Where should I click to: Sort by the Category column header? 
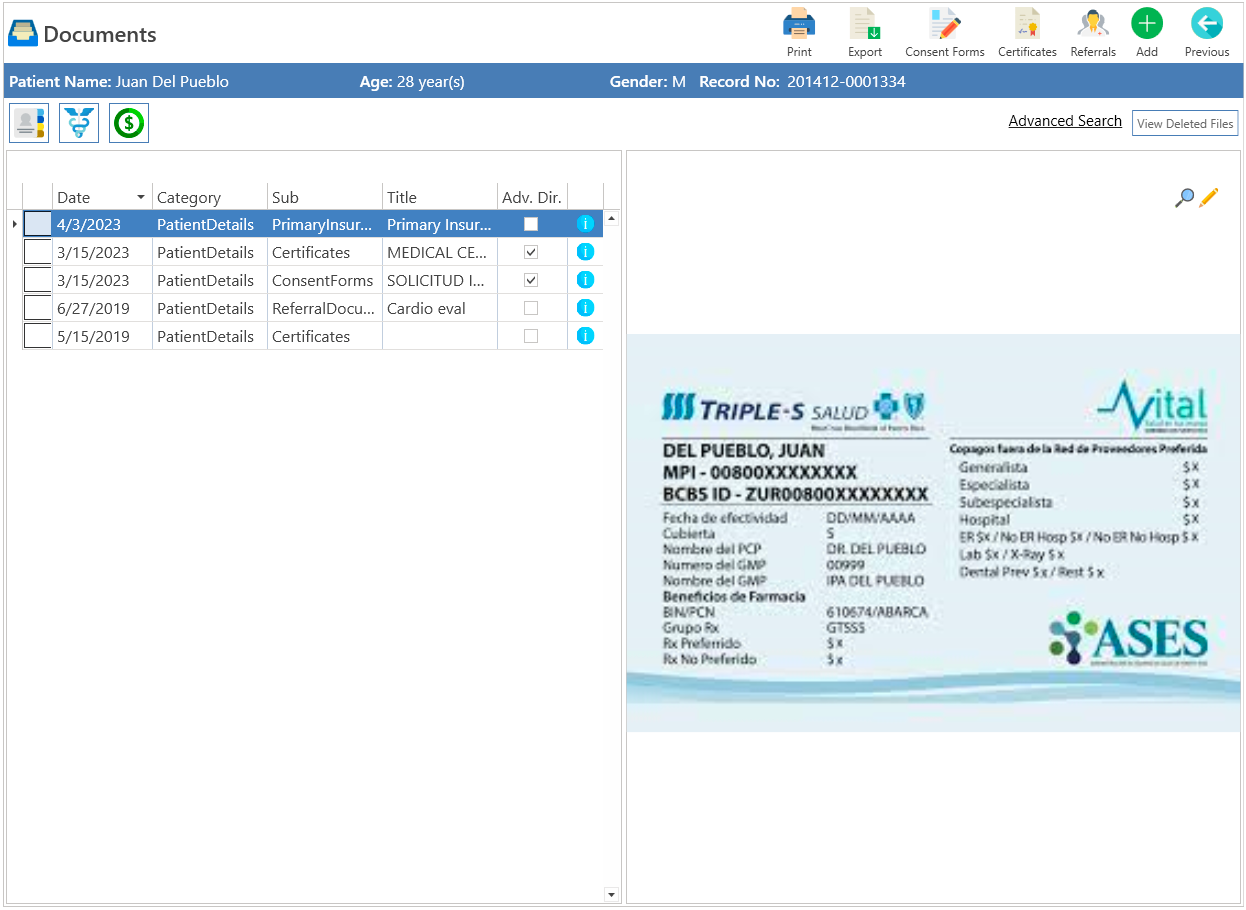coord(210,197)
